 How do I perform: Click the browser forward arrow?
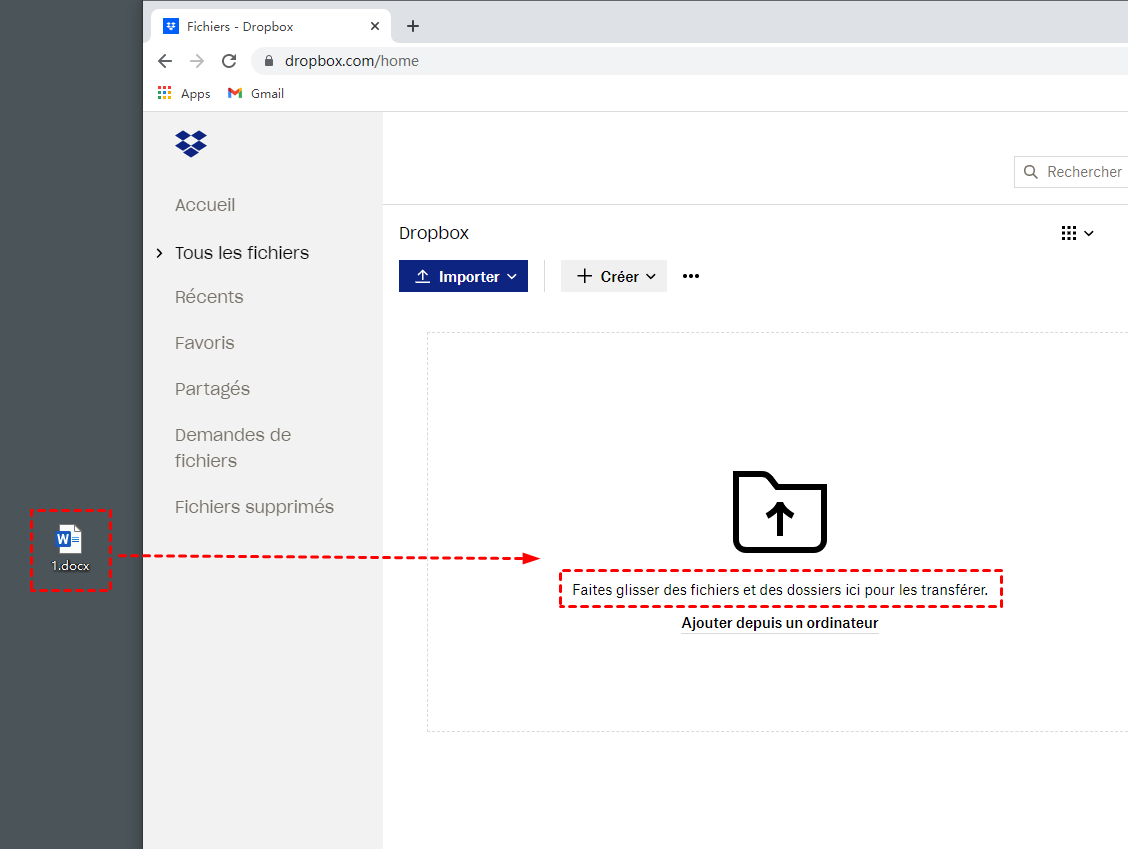(x=196, y=61)
